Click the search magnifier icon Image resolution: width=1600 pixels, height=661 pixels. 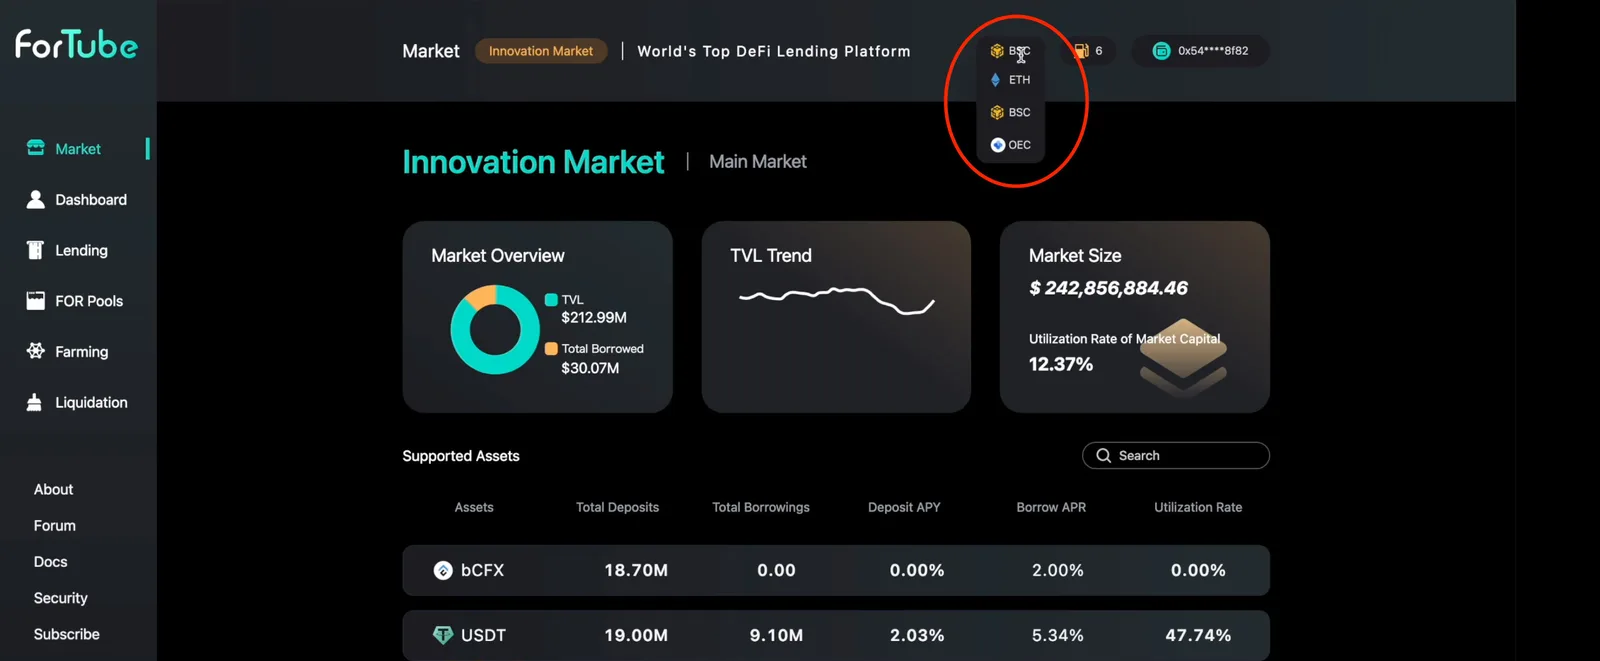point(1104,455)
